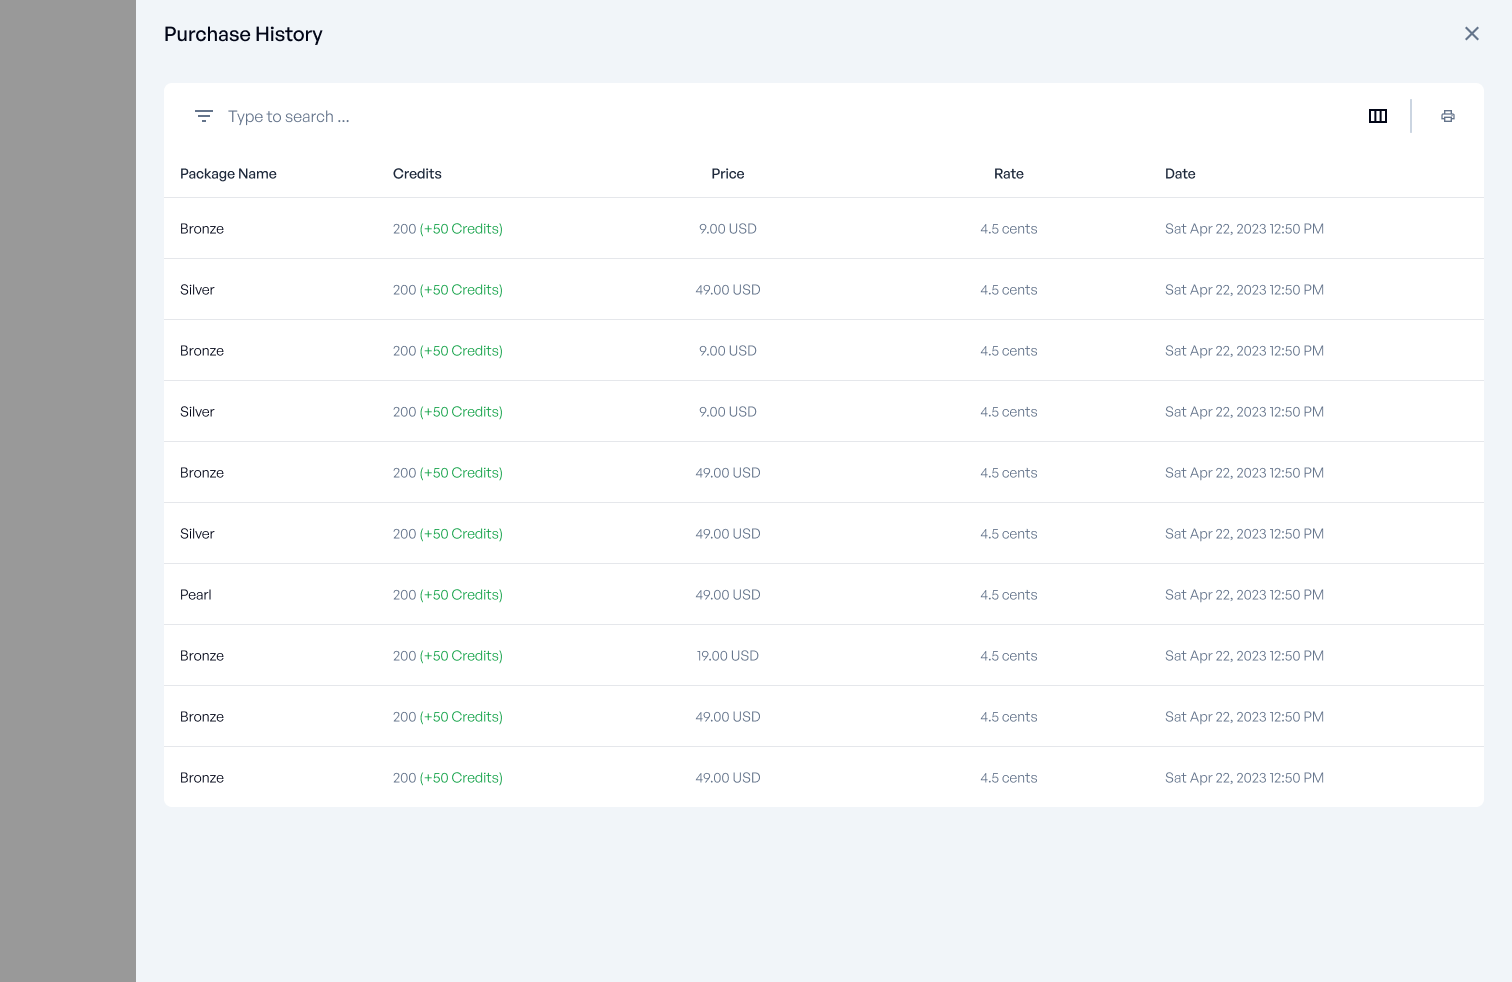Click the Purchase History title

243,34
